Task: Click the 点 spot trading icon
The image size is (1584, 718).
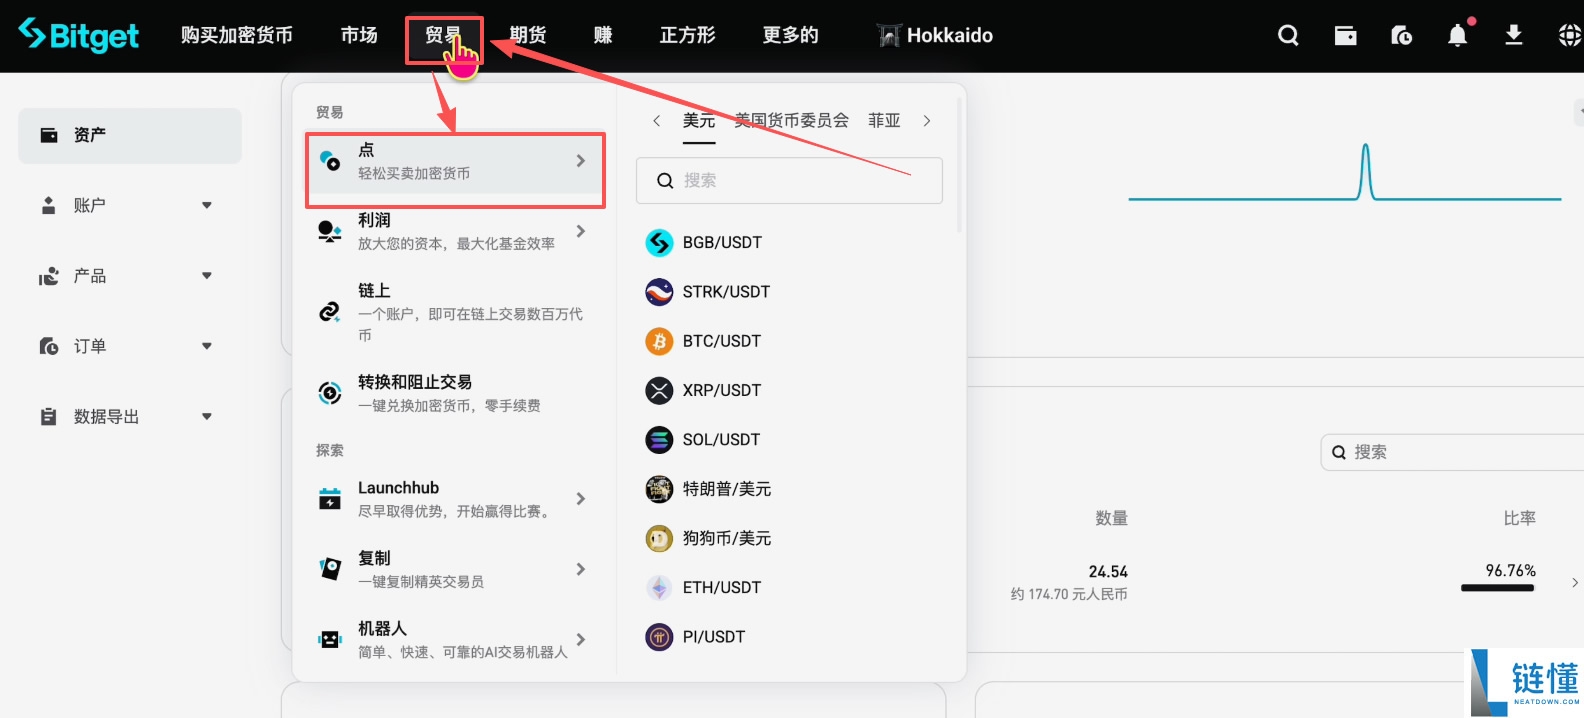Action: pyautogui.click(x=329, y=160)
